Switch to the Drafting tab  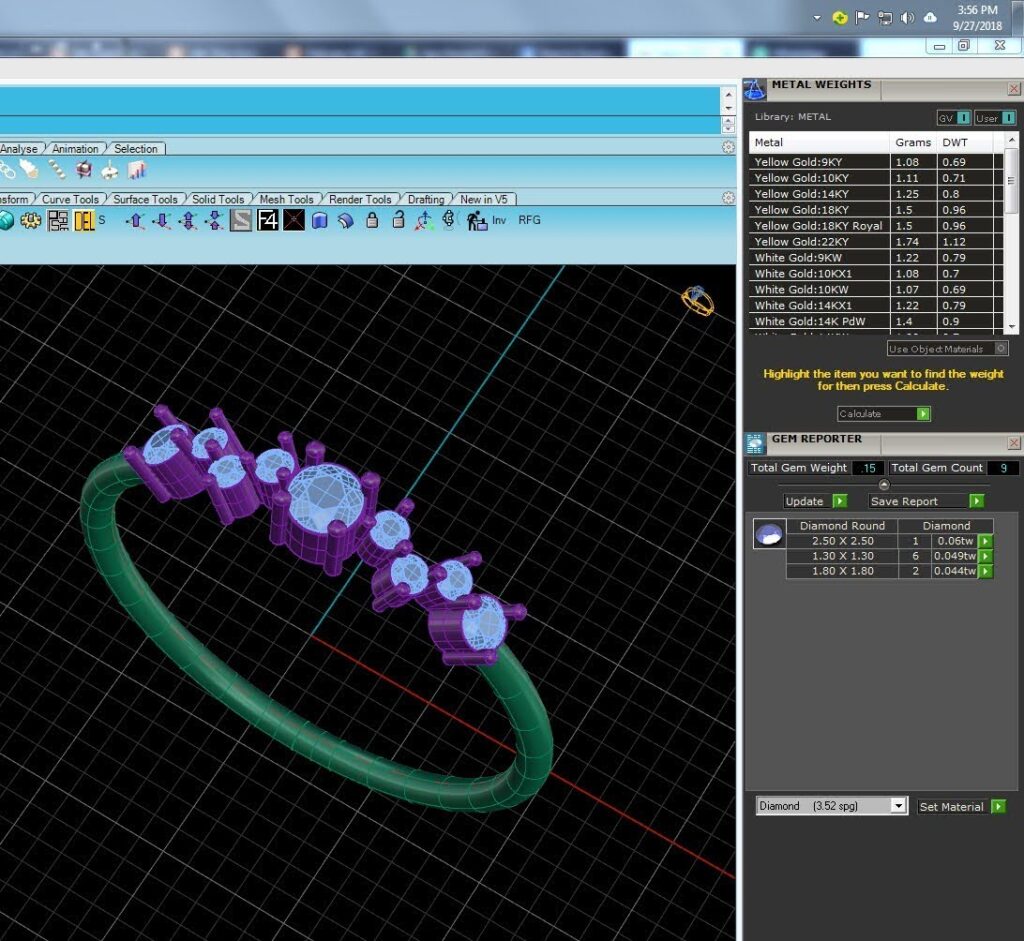pos(426,199)
